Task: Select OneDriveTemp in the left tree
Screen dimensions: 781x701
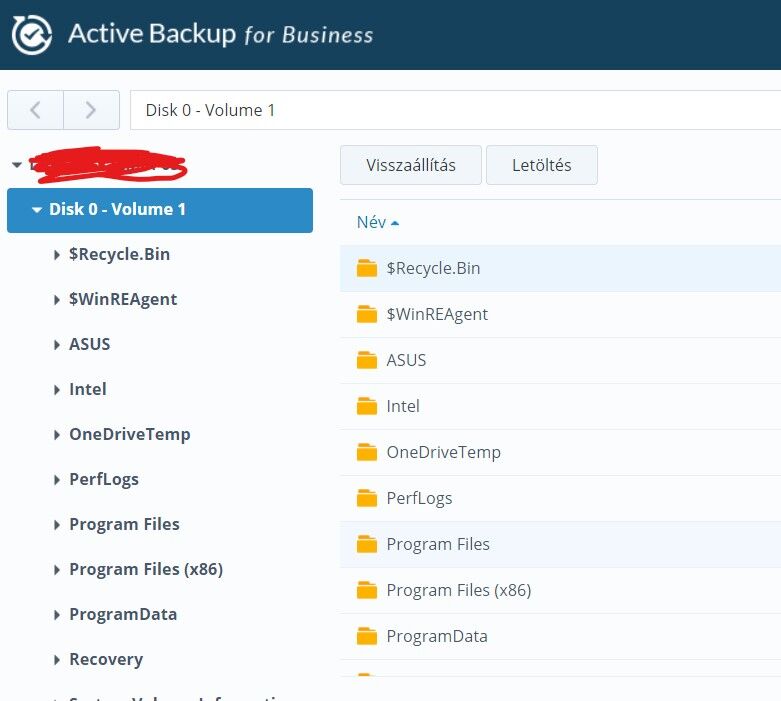Action: (130, 434)
